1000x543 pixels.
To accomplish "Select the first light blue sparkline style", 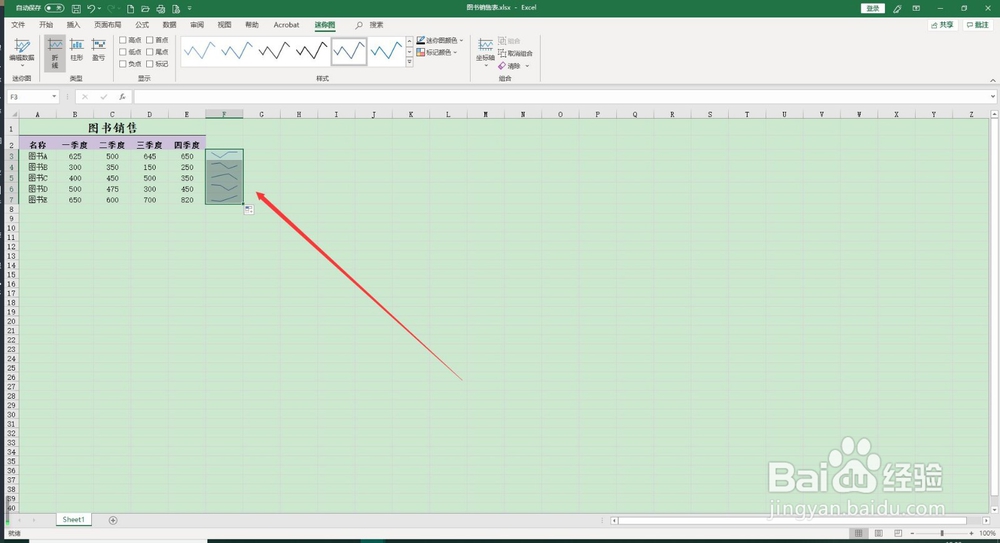I will point(200,51).
